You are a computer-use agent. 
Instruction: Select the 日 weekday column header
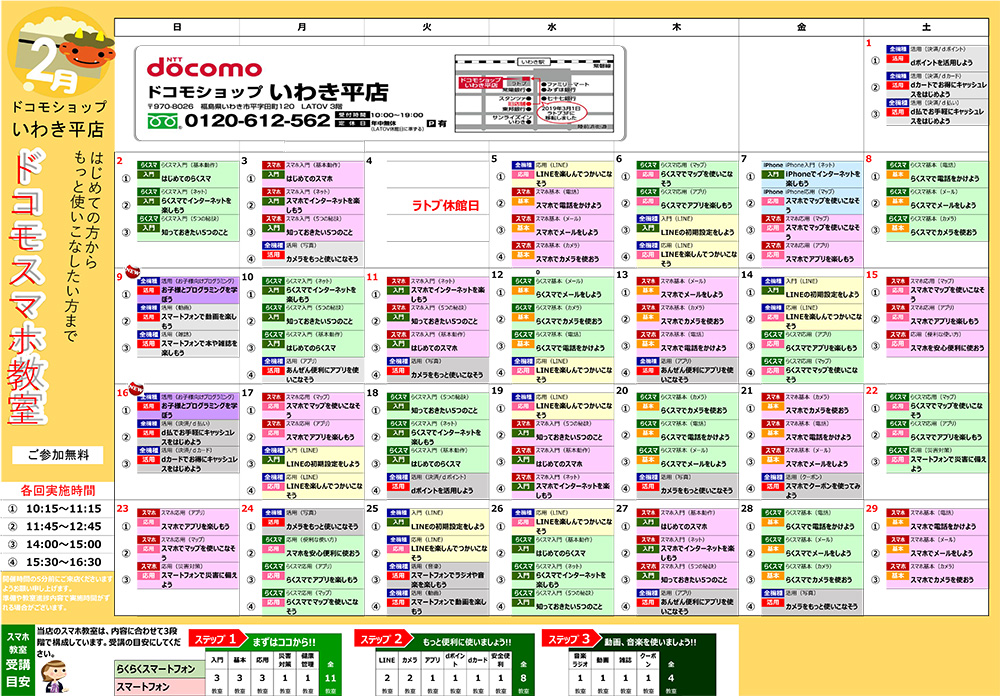click(x=177, y=27)
